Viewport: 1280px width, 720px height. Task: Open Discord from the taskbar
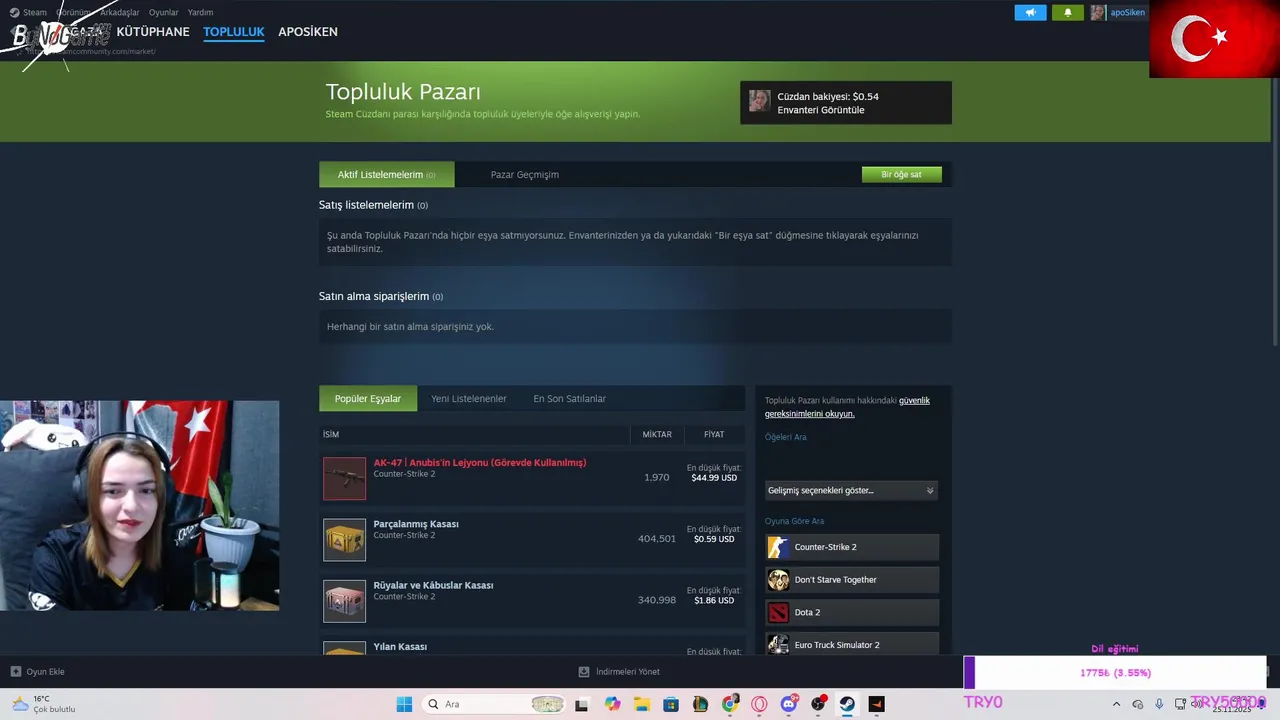pyautogui.click(x=789, y=704)
